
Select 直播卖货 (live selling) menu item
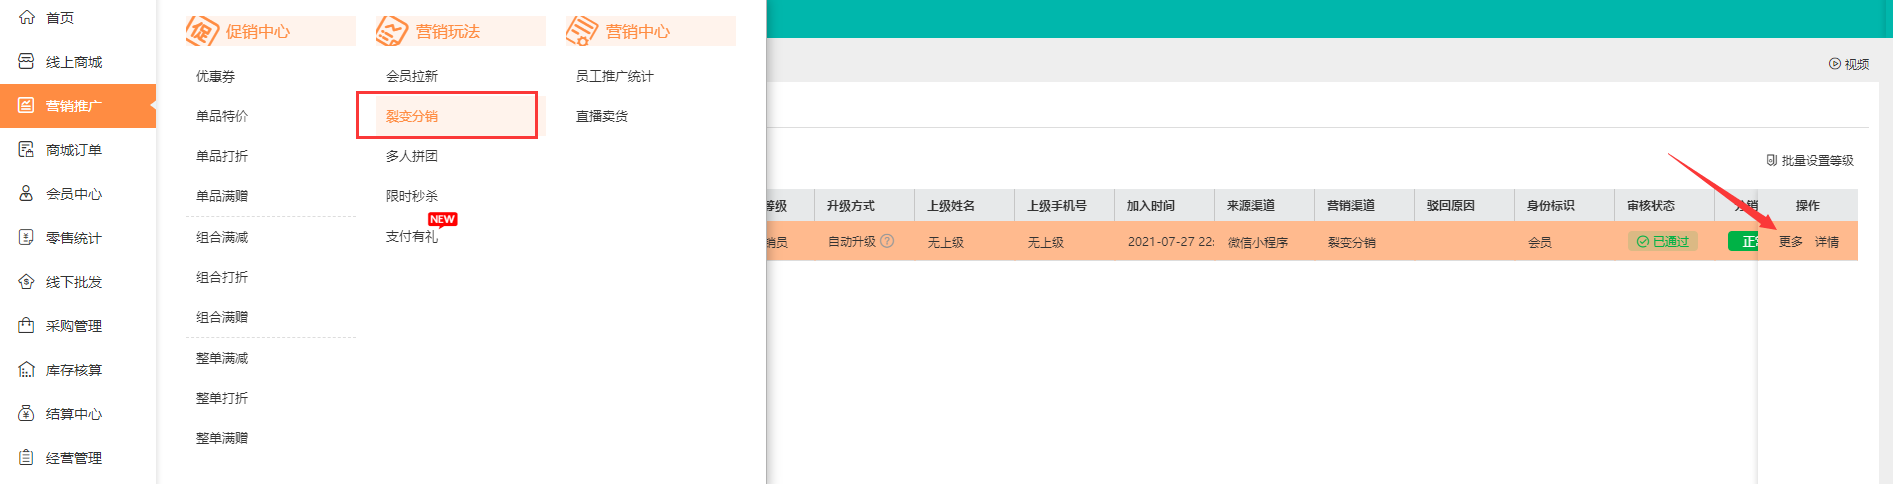pos(601,116)
